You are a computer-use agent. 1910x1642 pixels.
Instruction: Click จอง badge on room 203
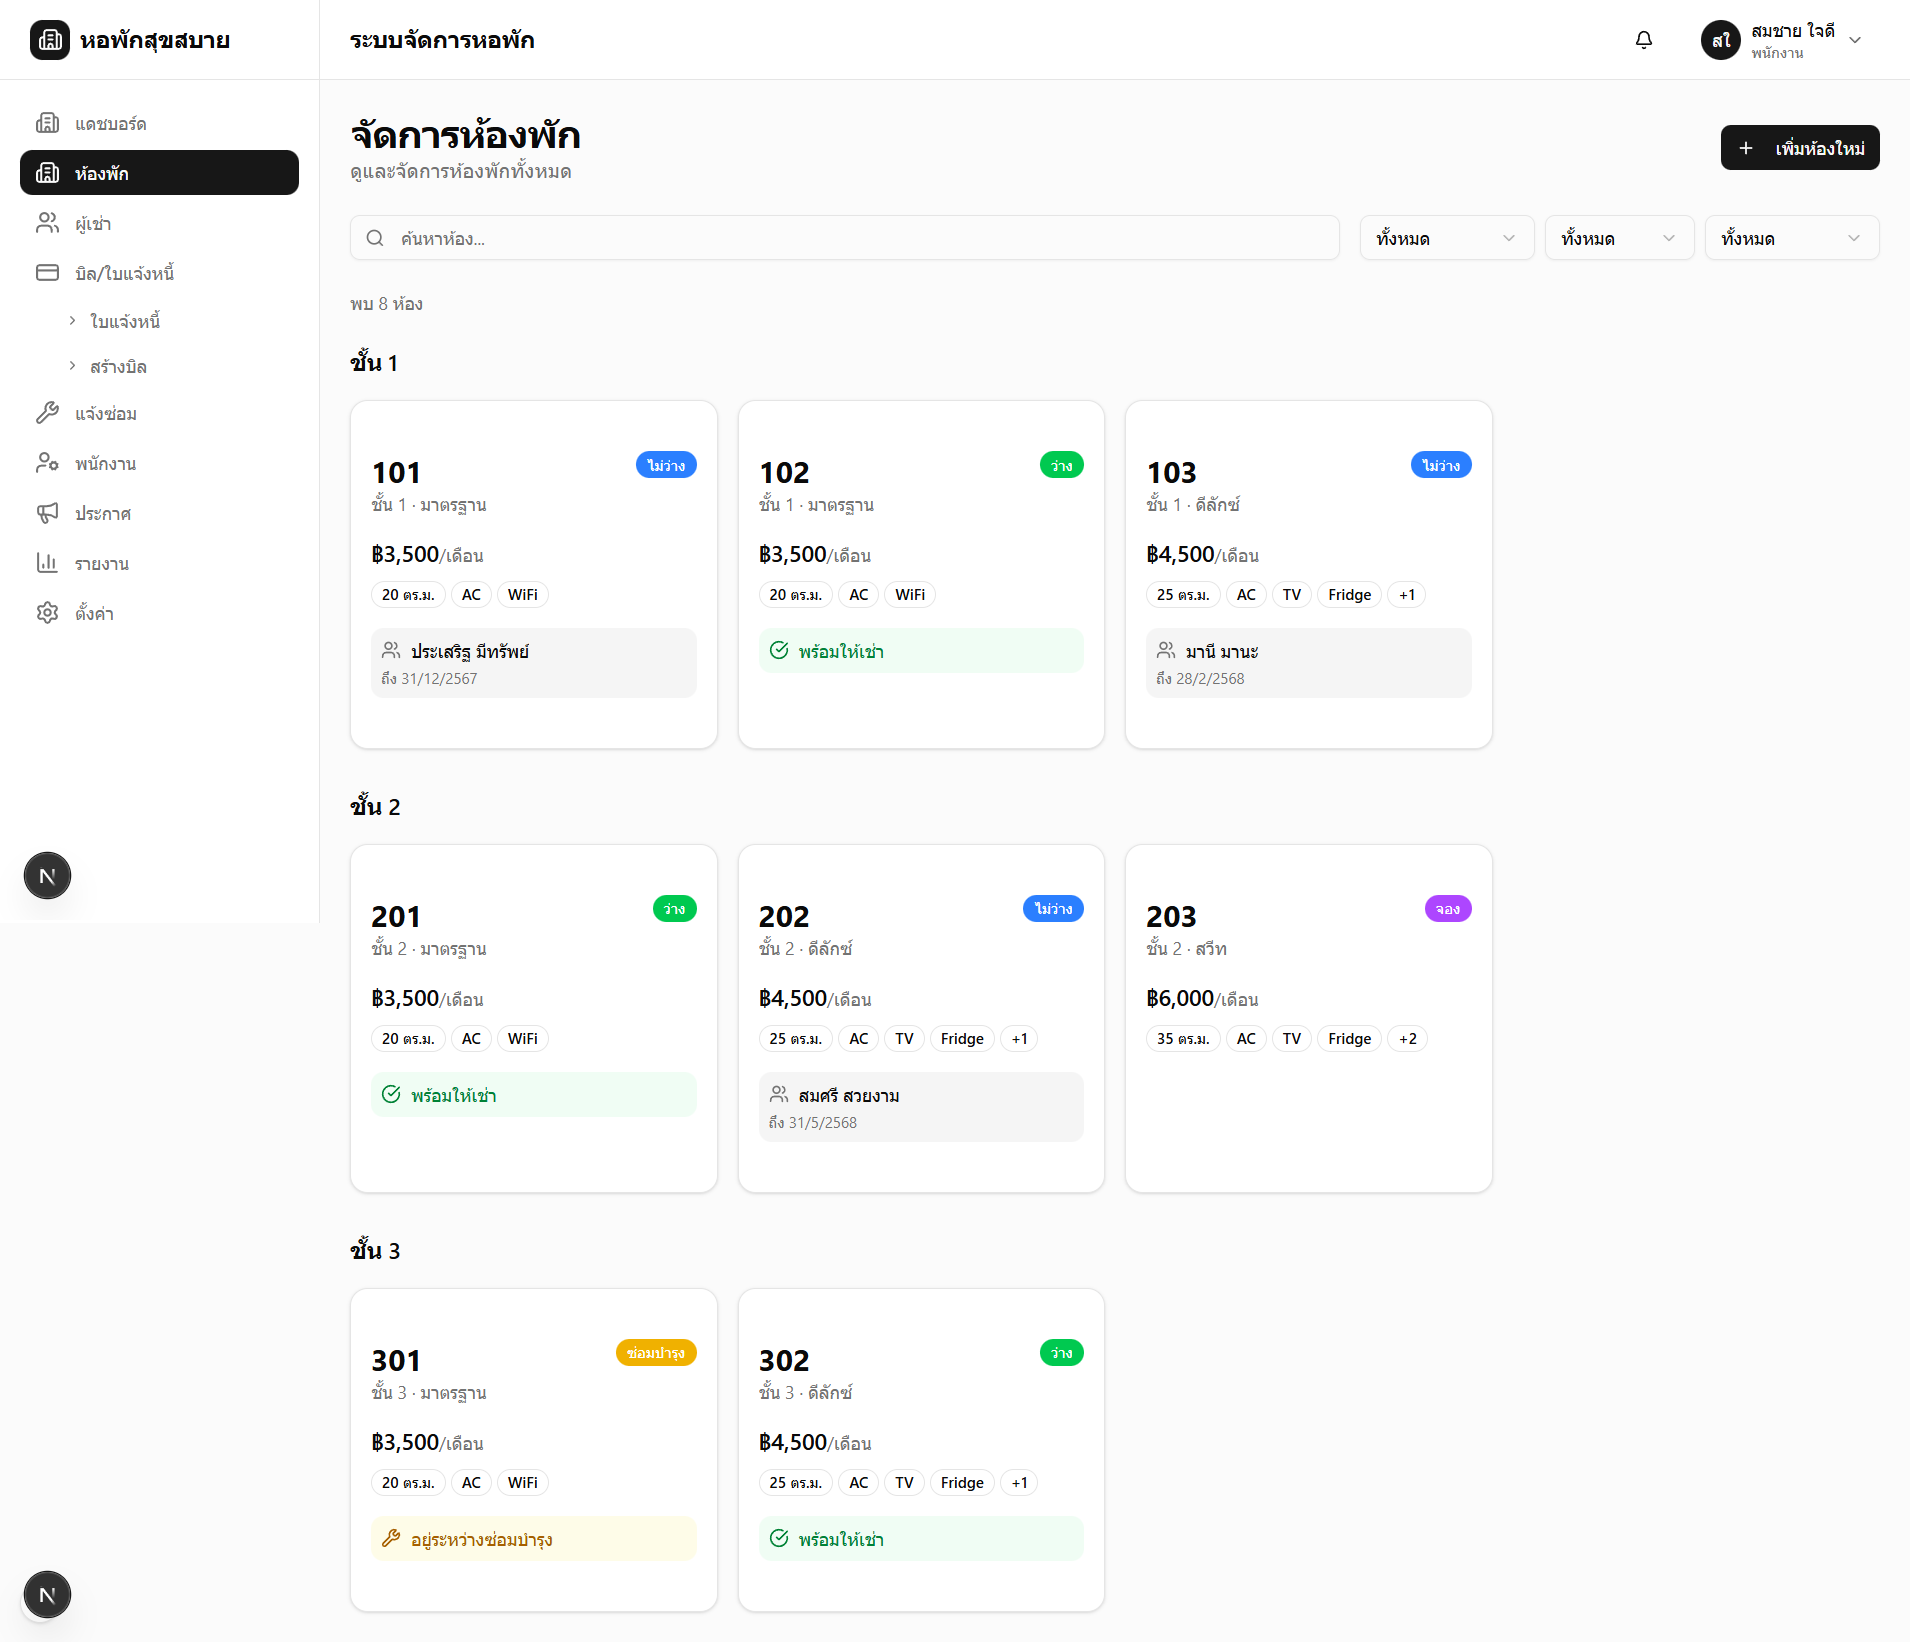click(1448, 909)
